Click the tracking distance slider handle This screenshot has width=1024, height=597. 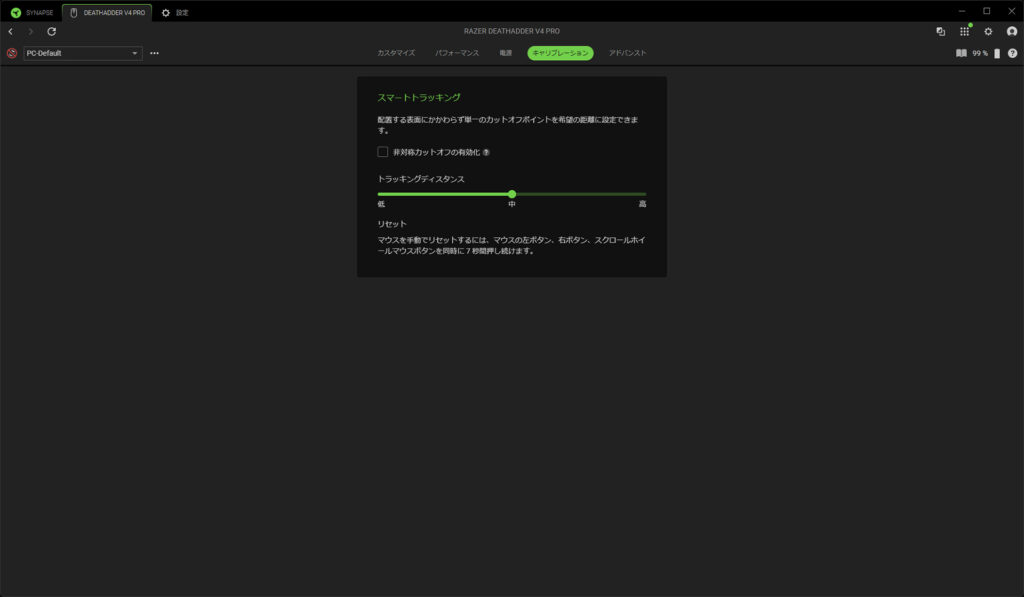pyautogui.click(x=512, y=194)
